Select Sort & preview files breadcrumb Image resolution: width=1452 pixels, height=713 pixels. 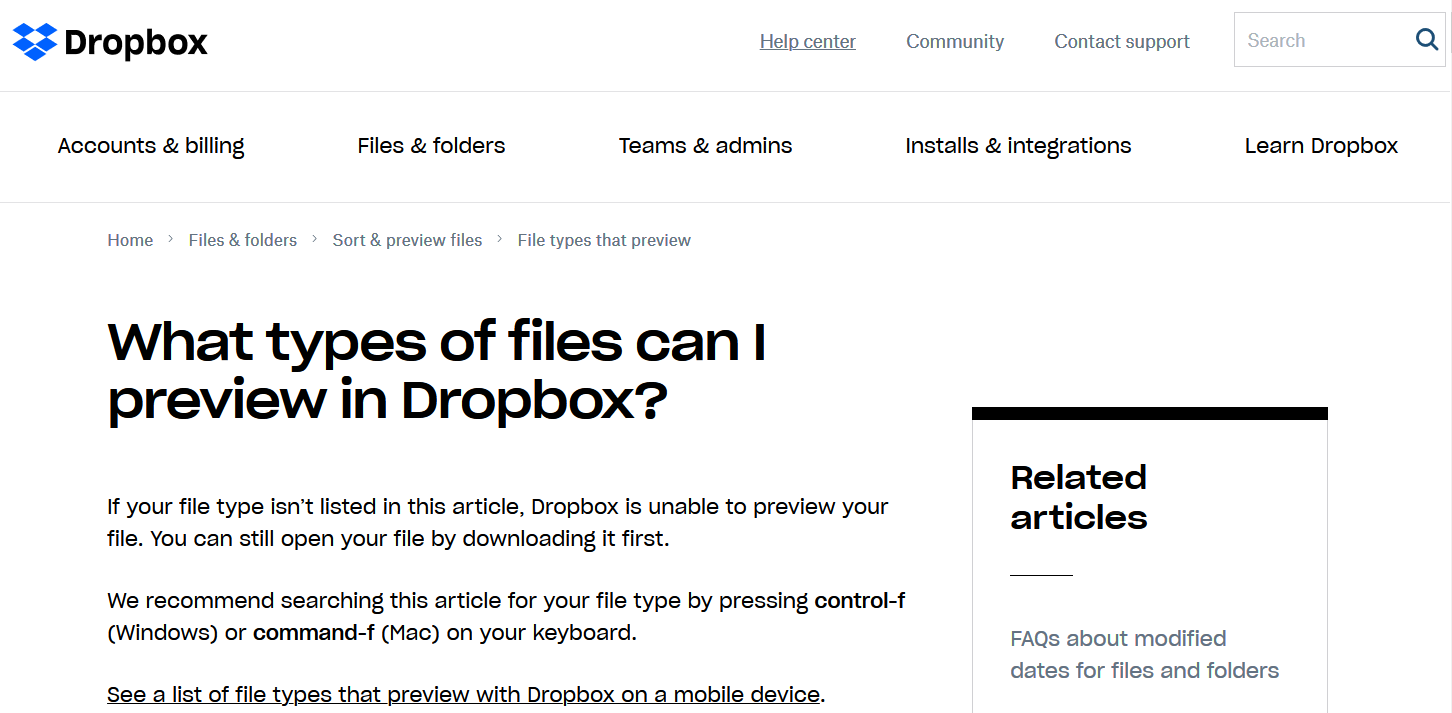pos(407,240)
